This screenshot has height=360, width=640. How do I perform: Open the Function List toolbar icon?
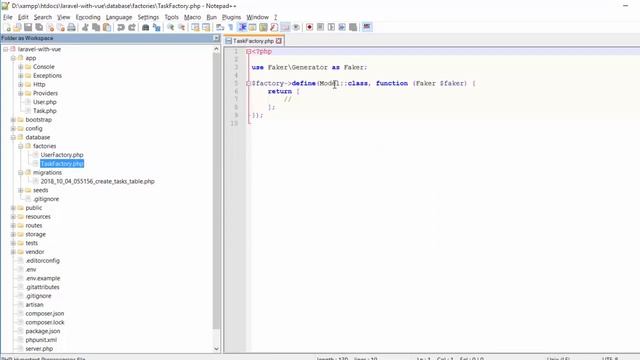pyautogui.click(x=274, y=27)
